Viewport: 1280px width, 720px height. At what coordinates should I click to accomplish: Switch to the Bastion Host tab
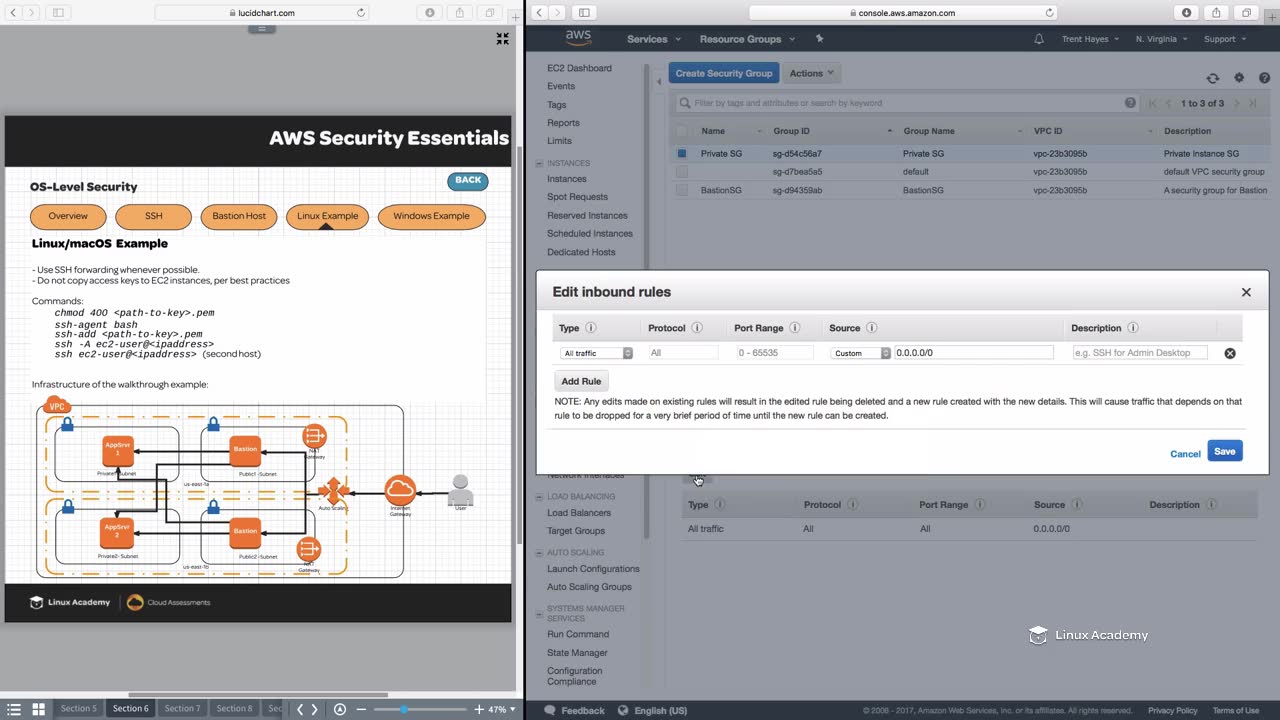(239, 216)
